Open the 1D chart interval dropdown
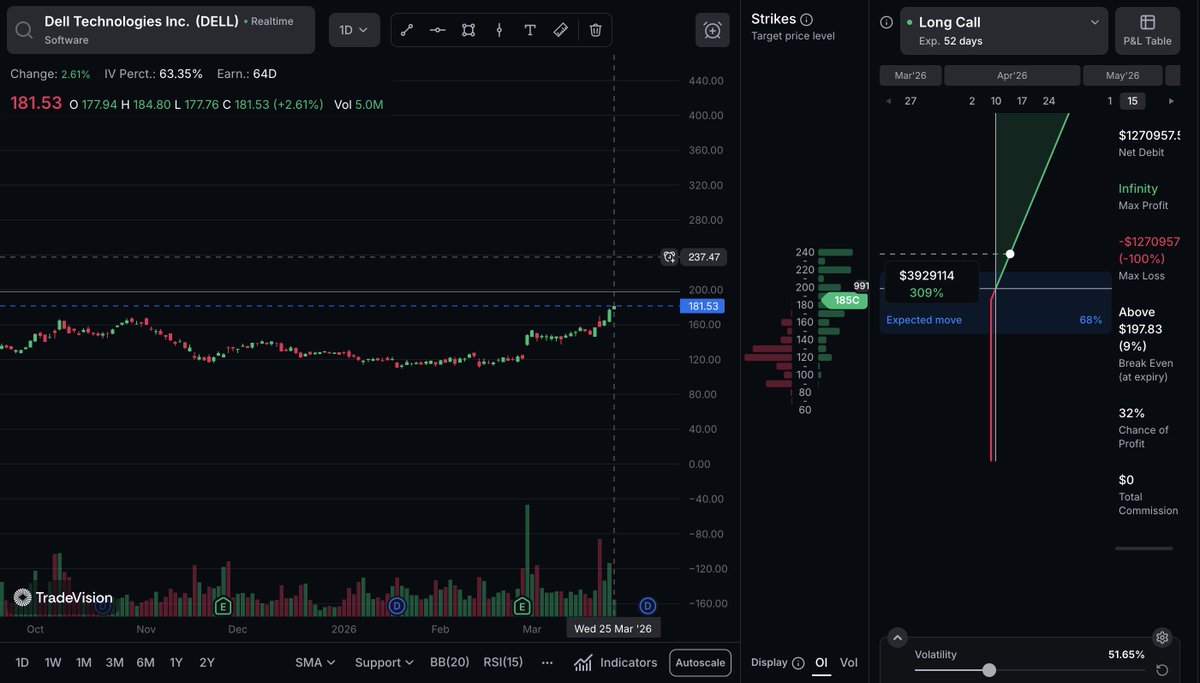 (x=354, y=30)
